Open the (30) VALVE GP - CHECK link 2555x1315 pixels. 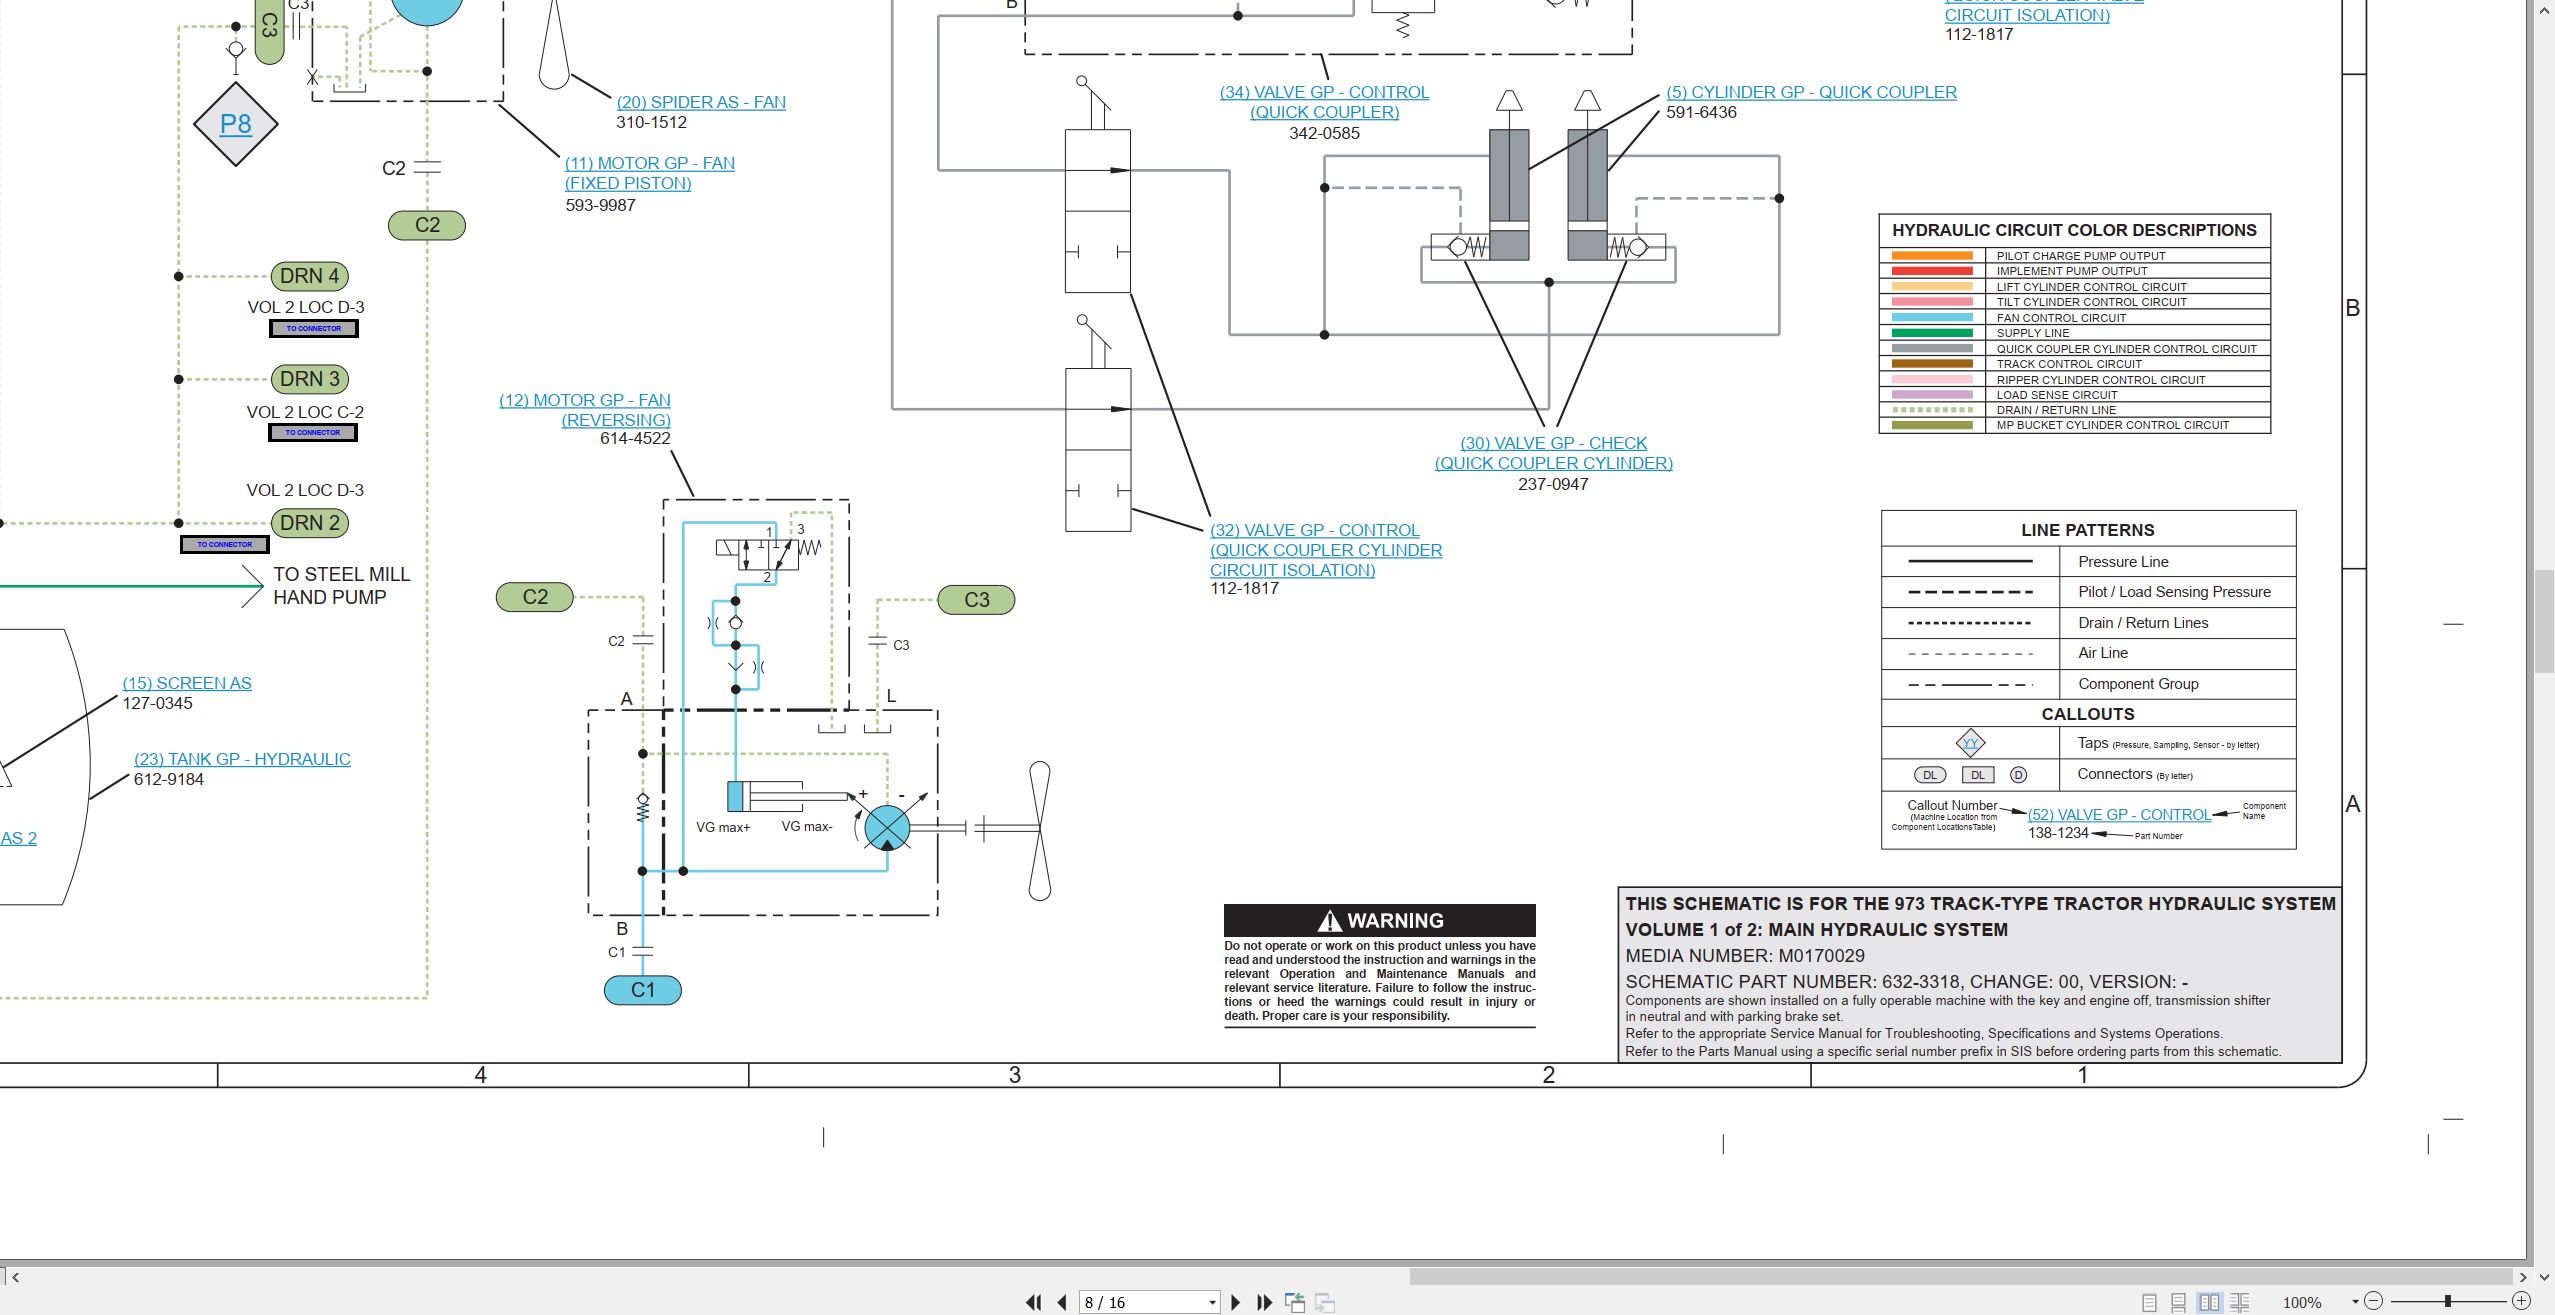click(1553, 453)
